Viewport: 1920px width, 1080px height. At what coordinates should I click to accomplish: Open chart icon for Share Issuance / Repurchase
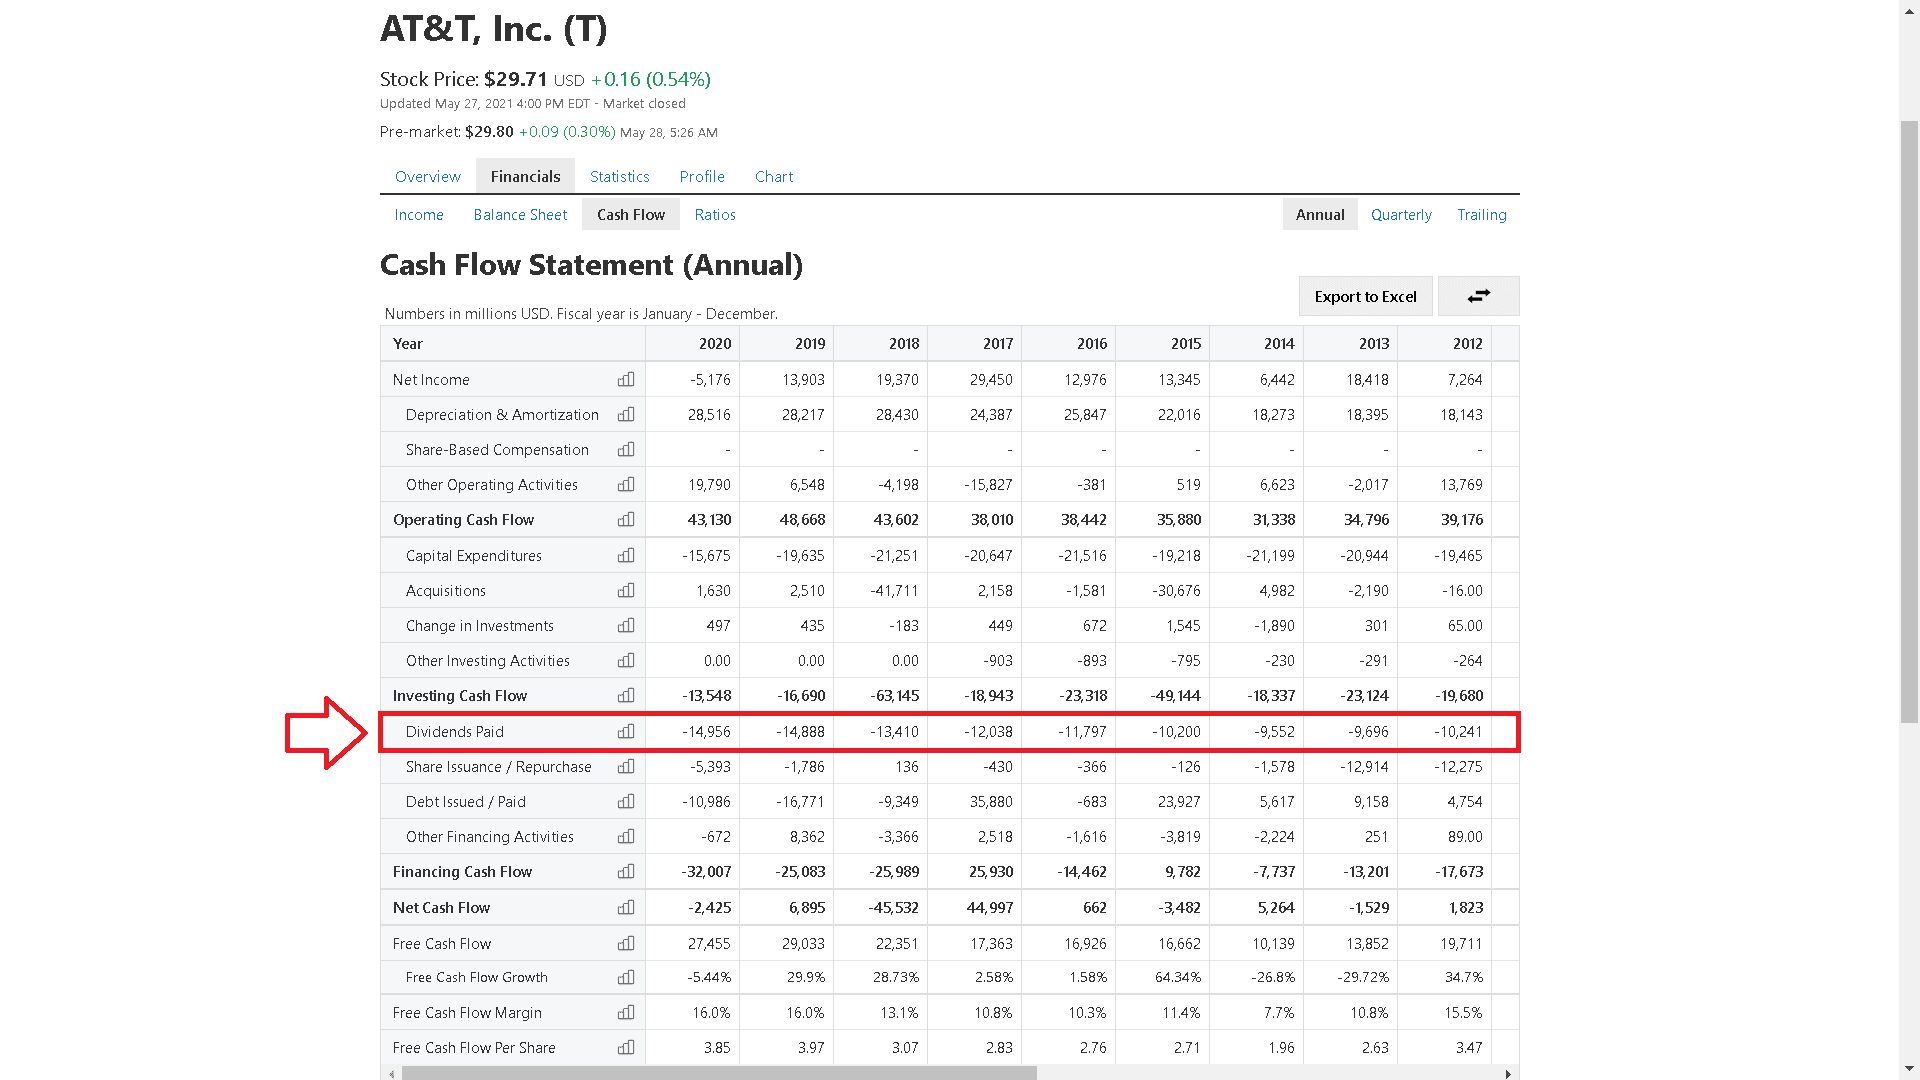(626, 767)
